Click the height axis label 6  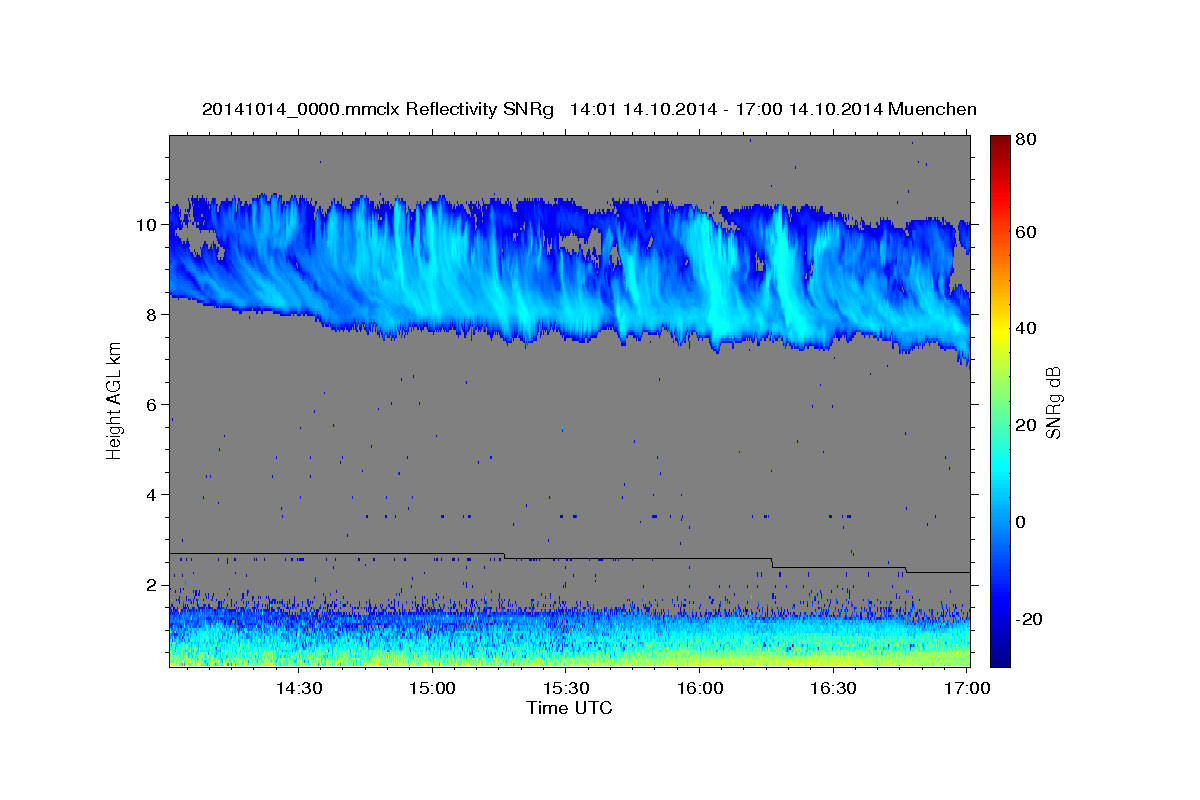click(151, 405)
